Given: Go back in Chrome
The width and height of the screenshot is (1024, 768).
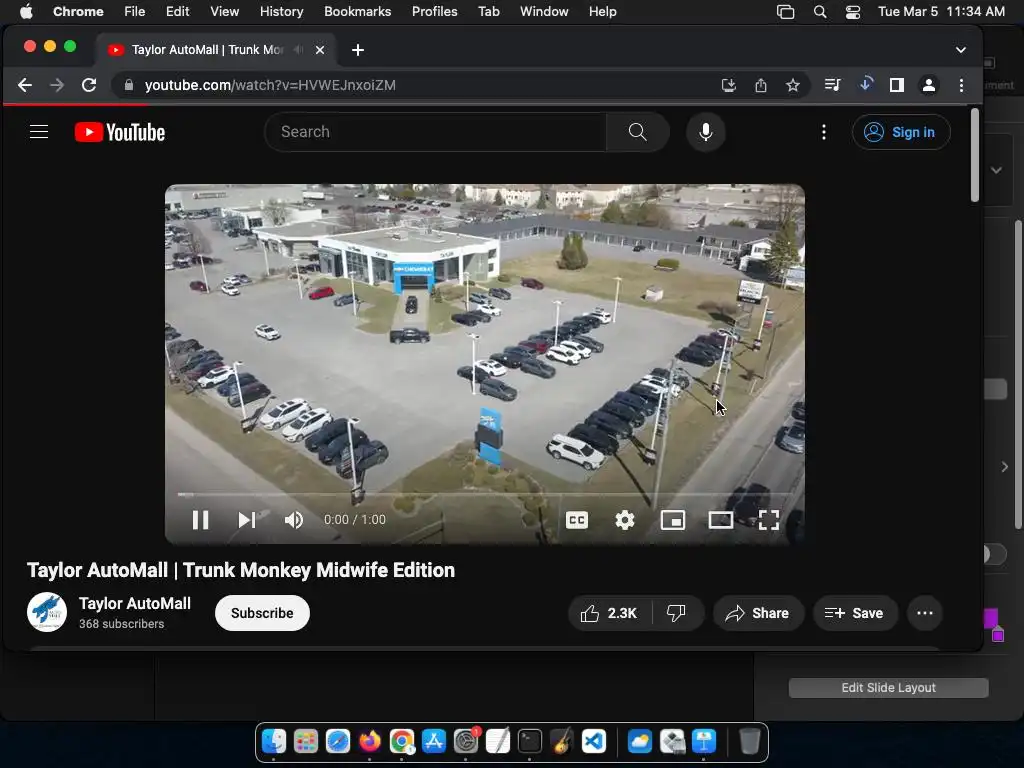Looking at the screenshot, I should (x=25, y=85).
